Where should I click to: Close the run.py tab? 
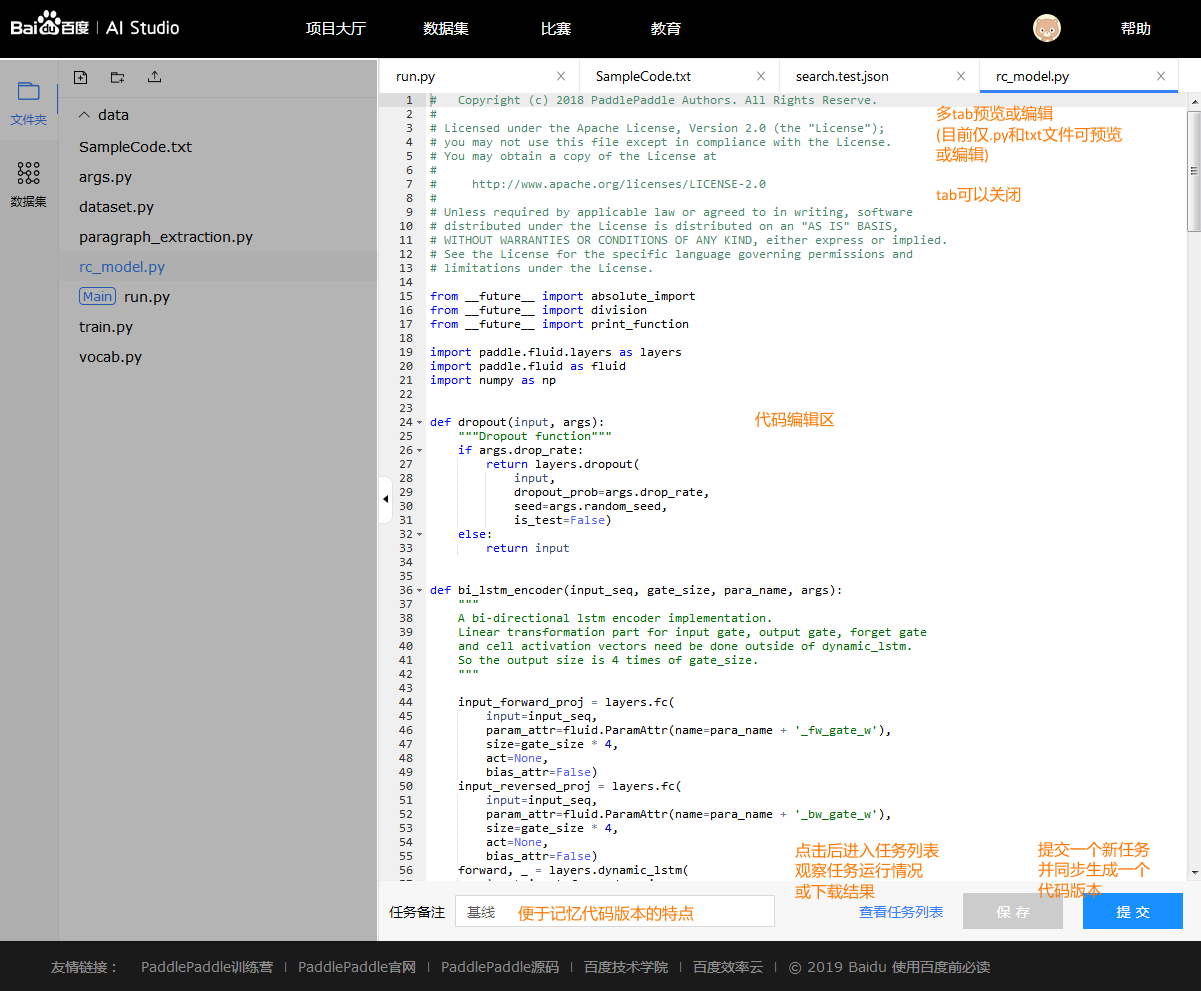[x=561, y=76]
